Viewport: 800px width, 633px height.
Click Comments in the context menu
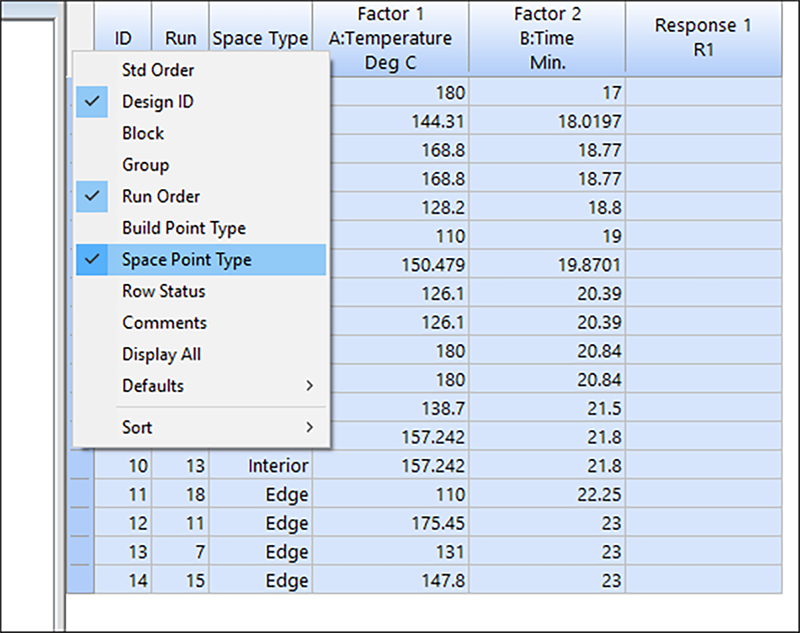coord(164,323)
